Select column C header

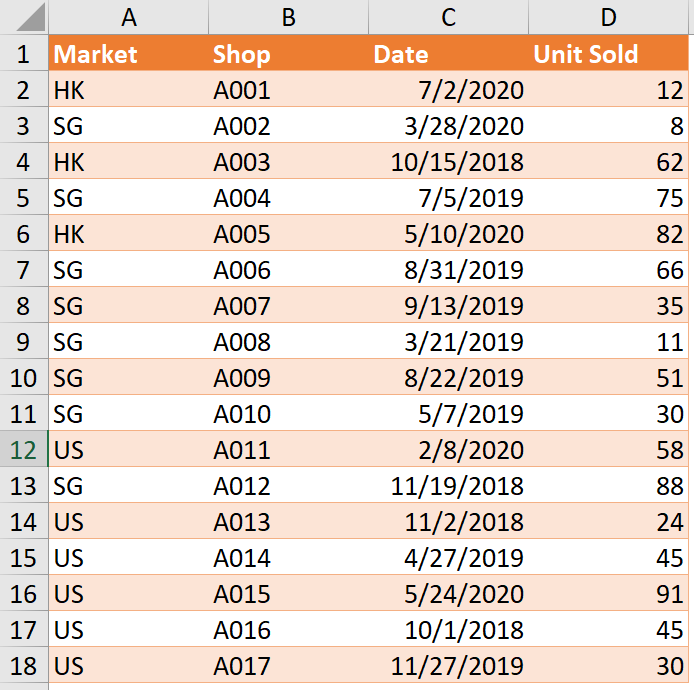pyautogui.click(x=448, y=17)
